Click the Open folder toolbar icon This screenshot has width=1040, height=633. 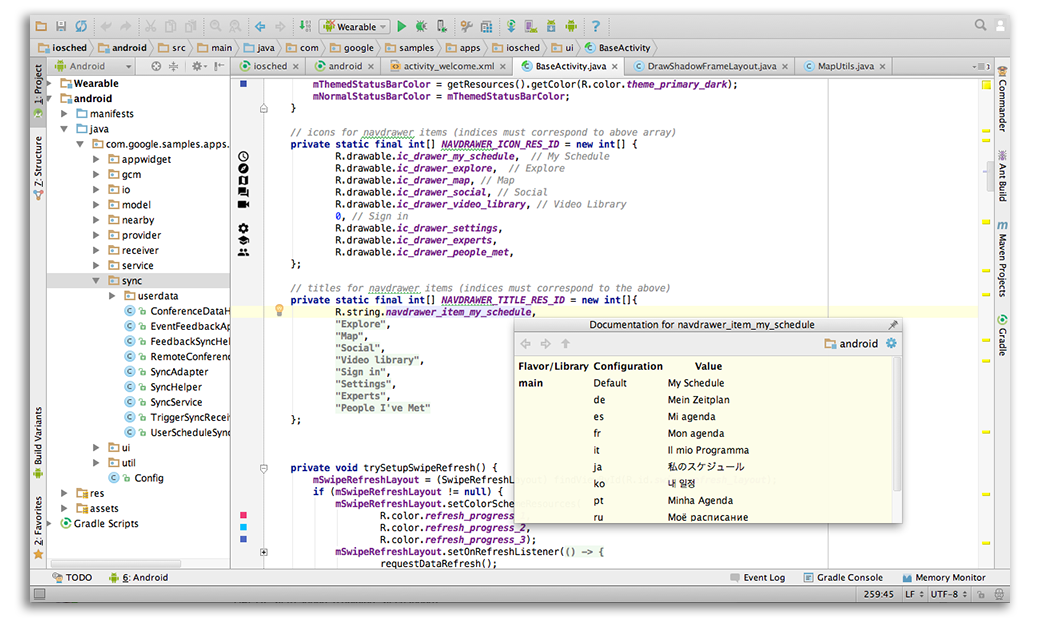pyautogui.click(x=41, y=27)
